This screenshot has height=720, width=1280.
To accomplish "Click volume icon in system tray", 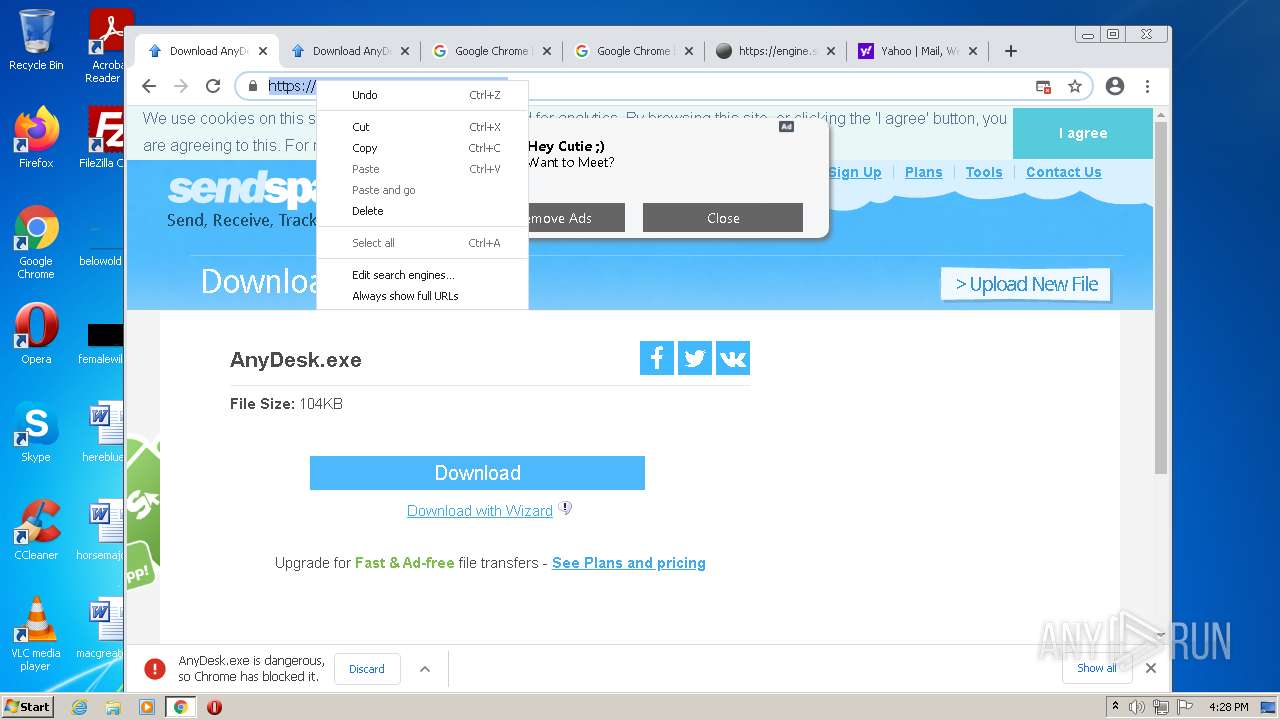I will click(1137, 707).
